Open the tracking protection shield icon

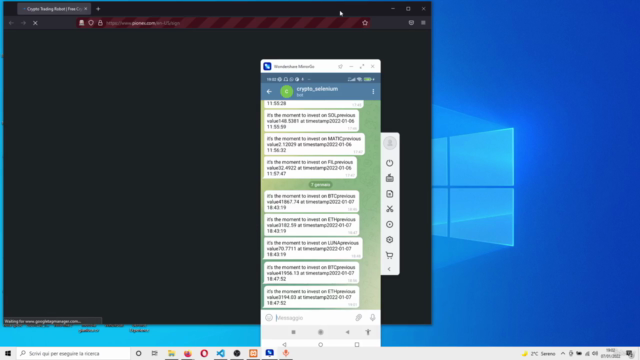(91, 23)
